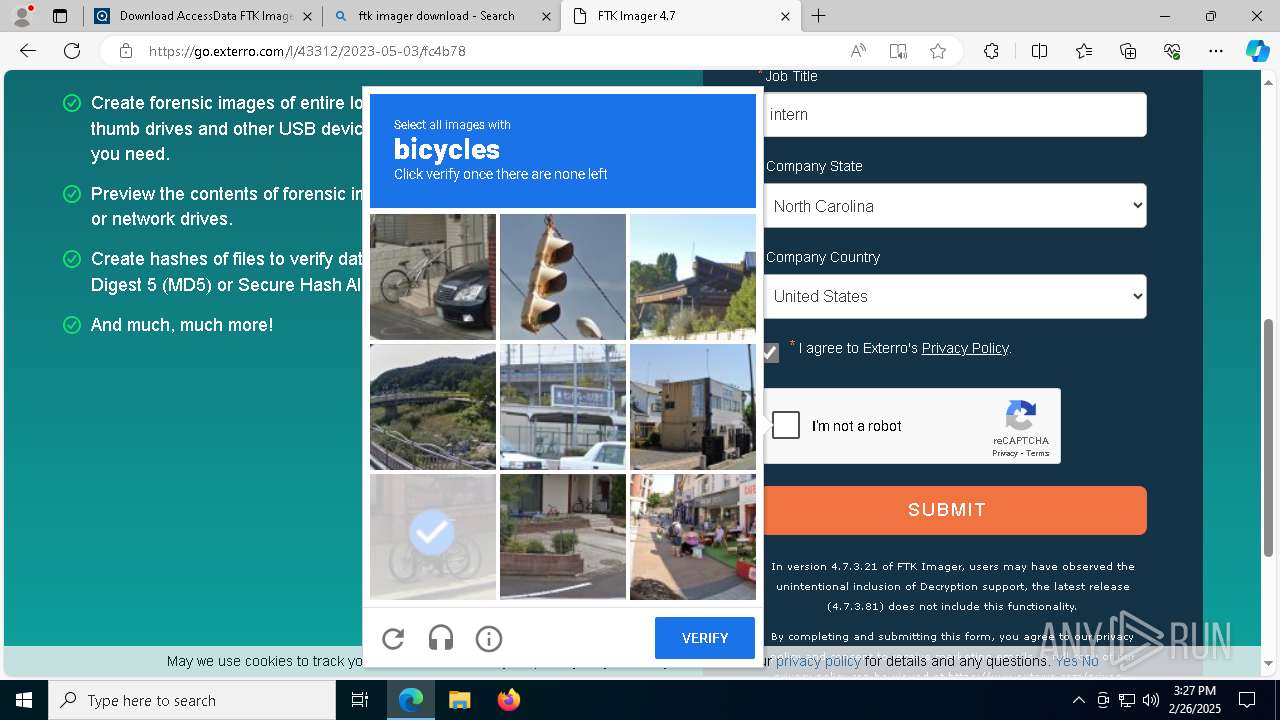Click the browser Back arrow
This screenshot has width=1280, height=720.
(x=28, y=51)
